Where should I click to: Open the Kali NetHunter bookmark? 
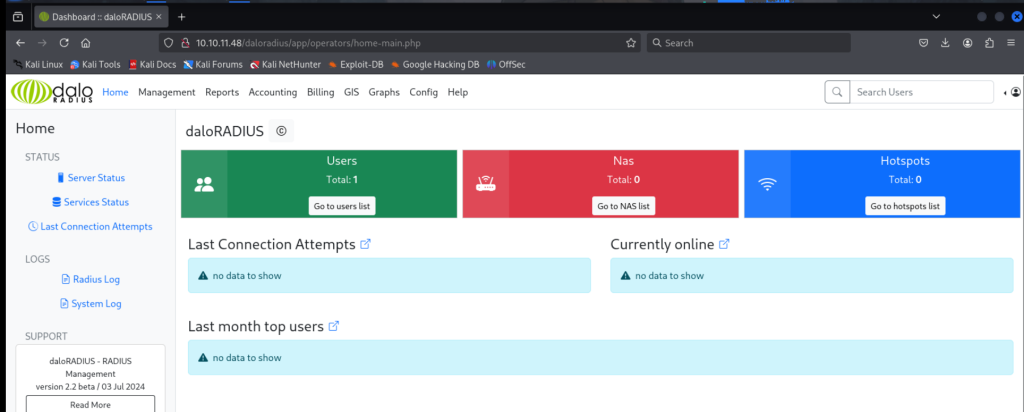(x=286, y=65)
